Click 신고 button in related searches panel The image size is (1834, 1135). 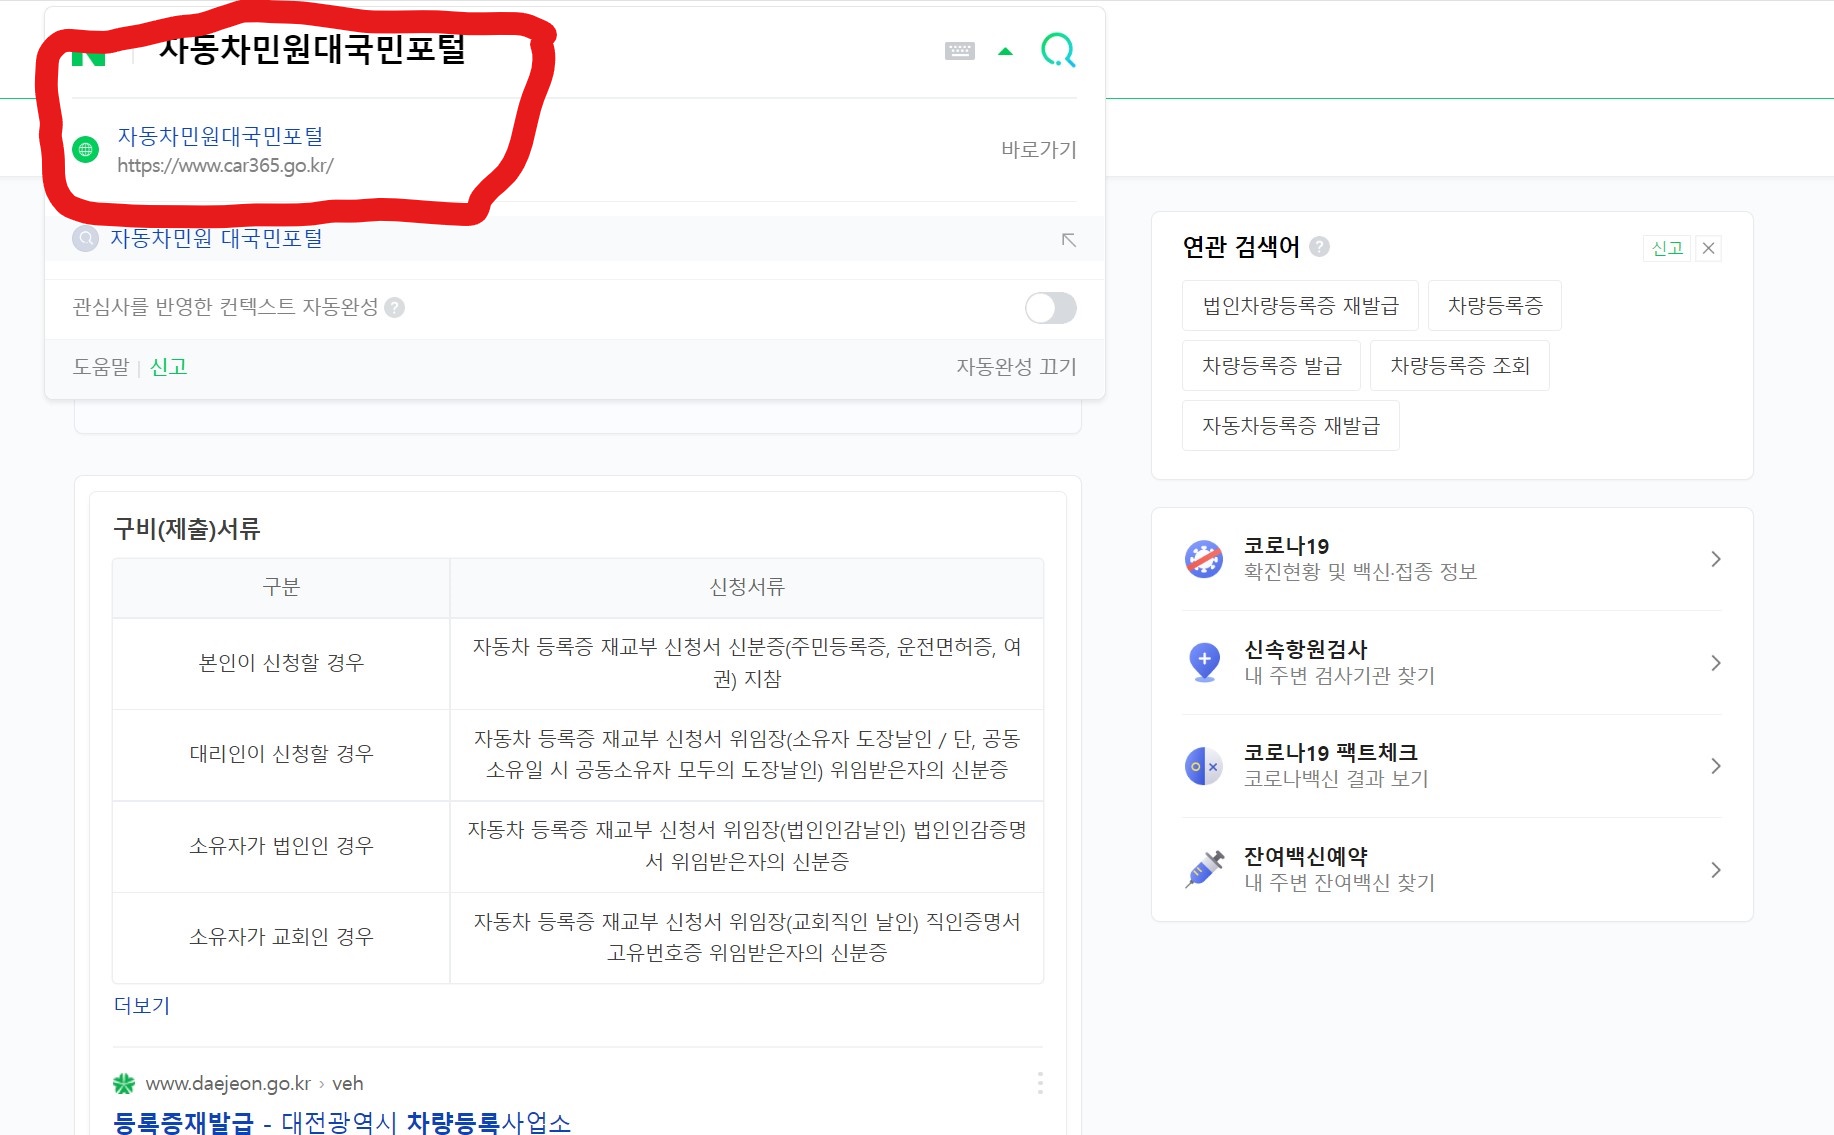click(1667, 248)
